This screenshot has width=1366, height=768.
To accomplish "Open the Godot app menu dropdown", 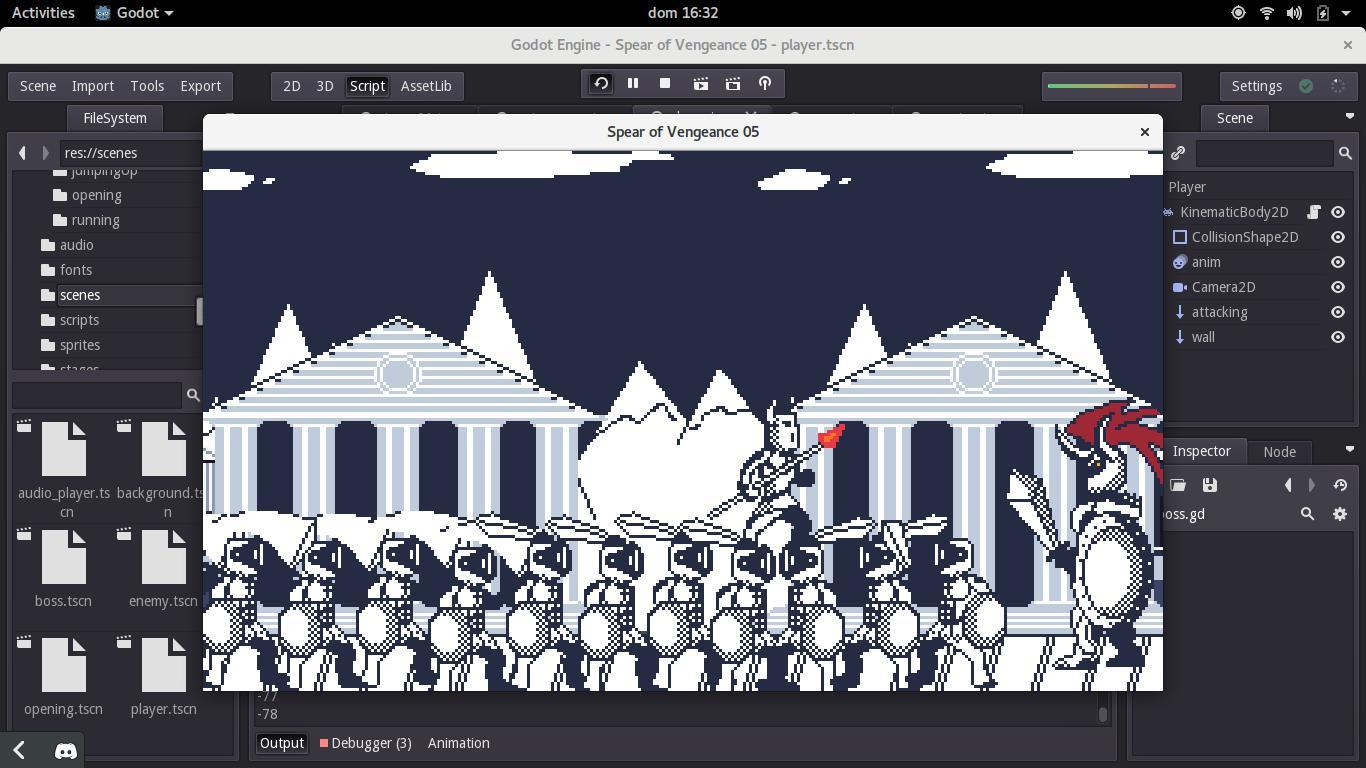I will click(x=135, y=13).
